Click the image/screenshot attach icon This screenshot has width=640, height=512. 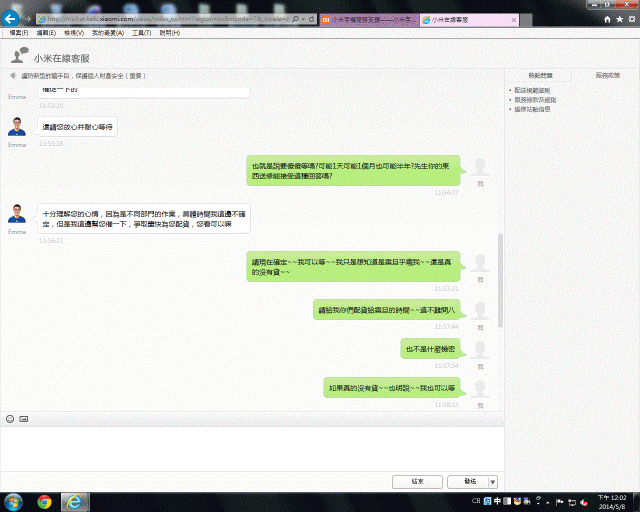tap(24, 419)
